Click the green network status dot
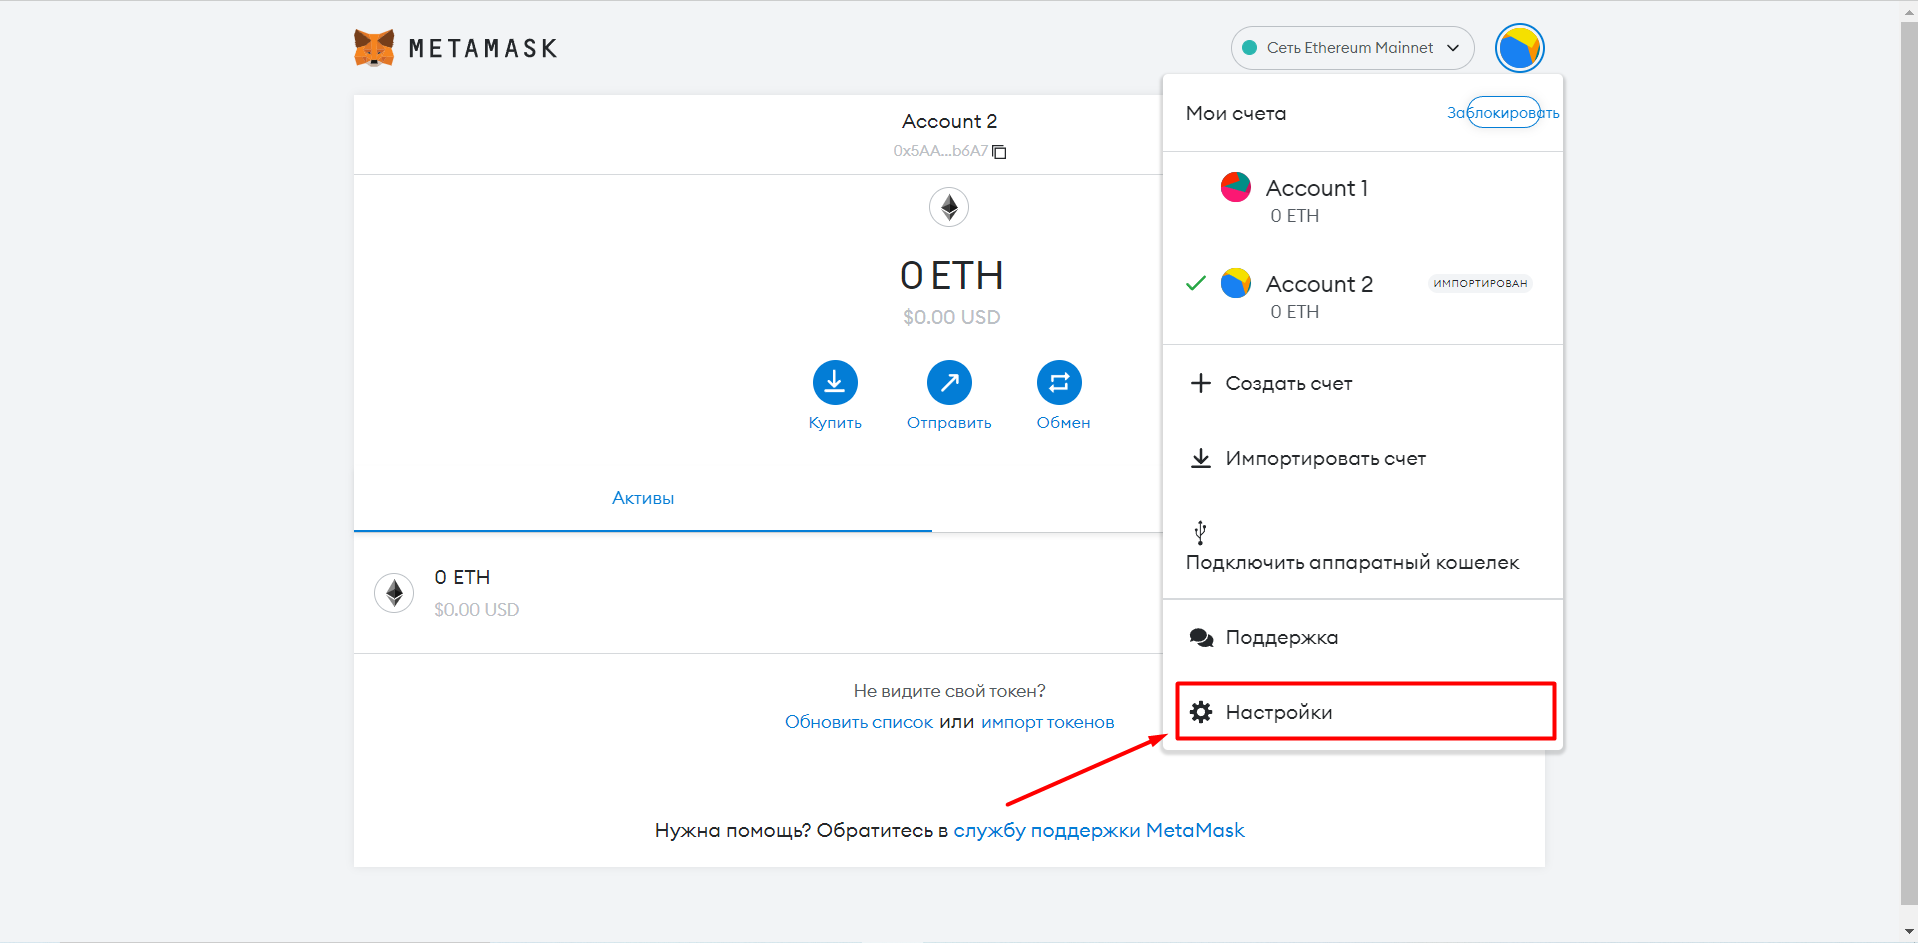Viewport: 1918px width, 943px height. pos(1249,48)
